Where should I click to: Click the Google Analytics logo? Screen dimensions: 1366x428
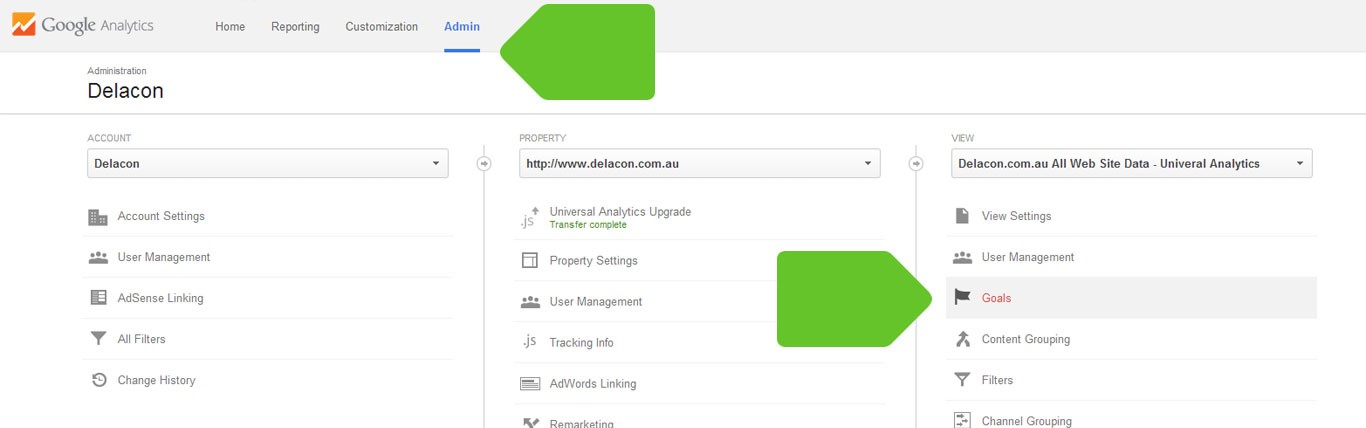click(83, 25)
